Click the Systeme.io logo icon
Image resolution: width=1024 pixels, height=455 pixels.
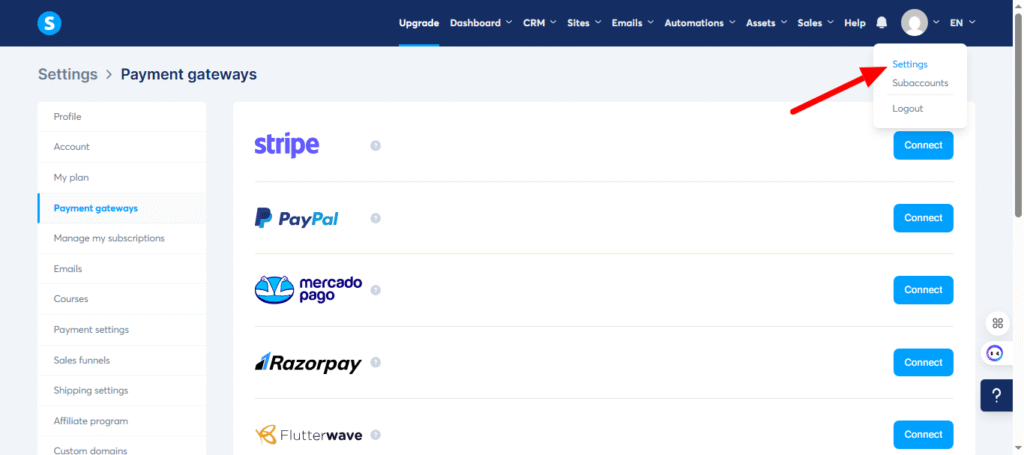point(49,24)
